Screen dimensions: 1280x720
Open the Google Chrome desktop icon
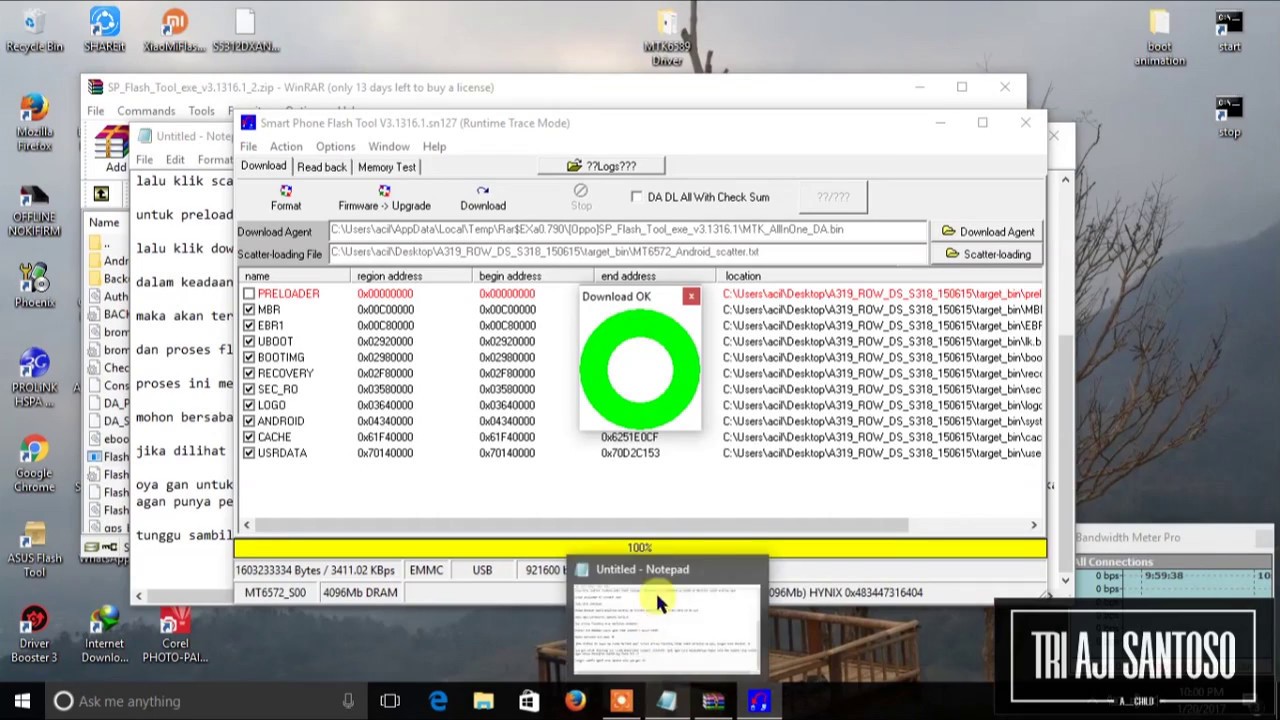33,464
